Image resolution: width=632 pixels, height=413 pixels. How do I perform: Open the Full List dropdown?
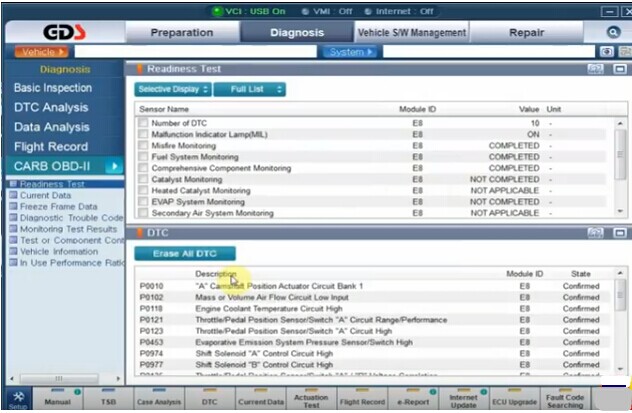click(249, 89)
